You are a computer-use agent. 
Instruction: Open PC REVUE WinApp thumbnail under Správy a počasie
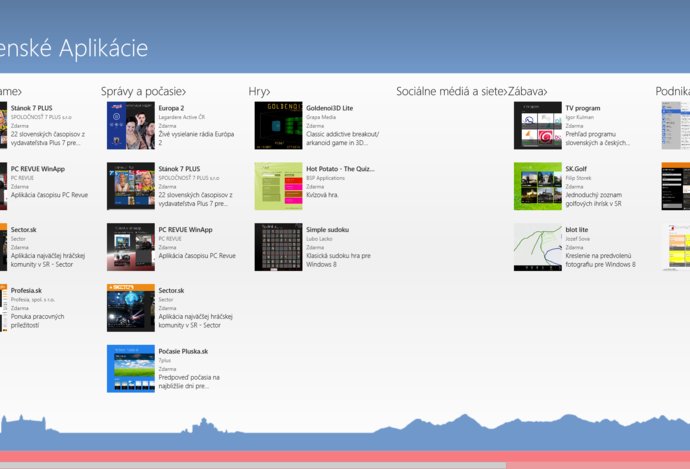pos(131,247)
